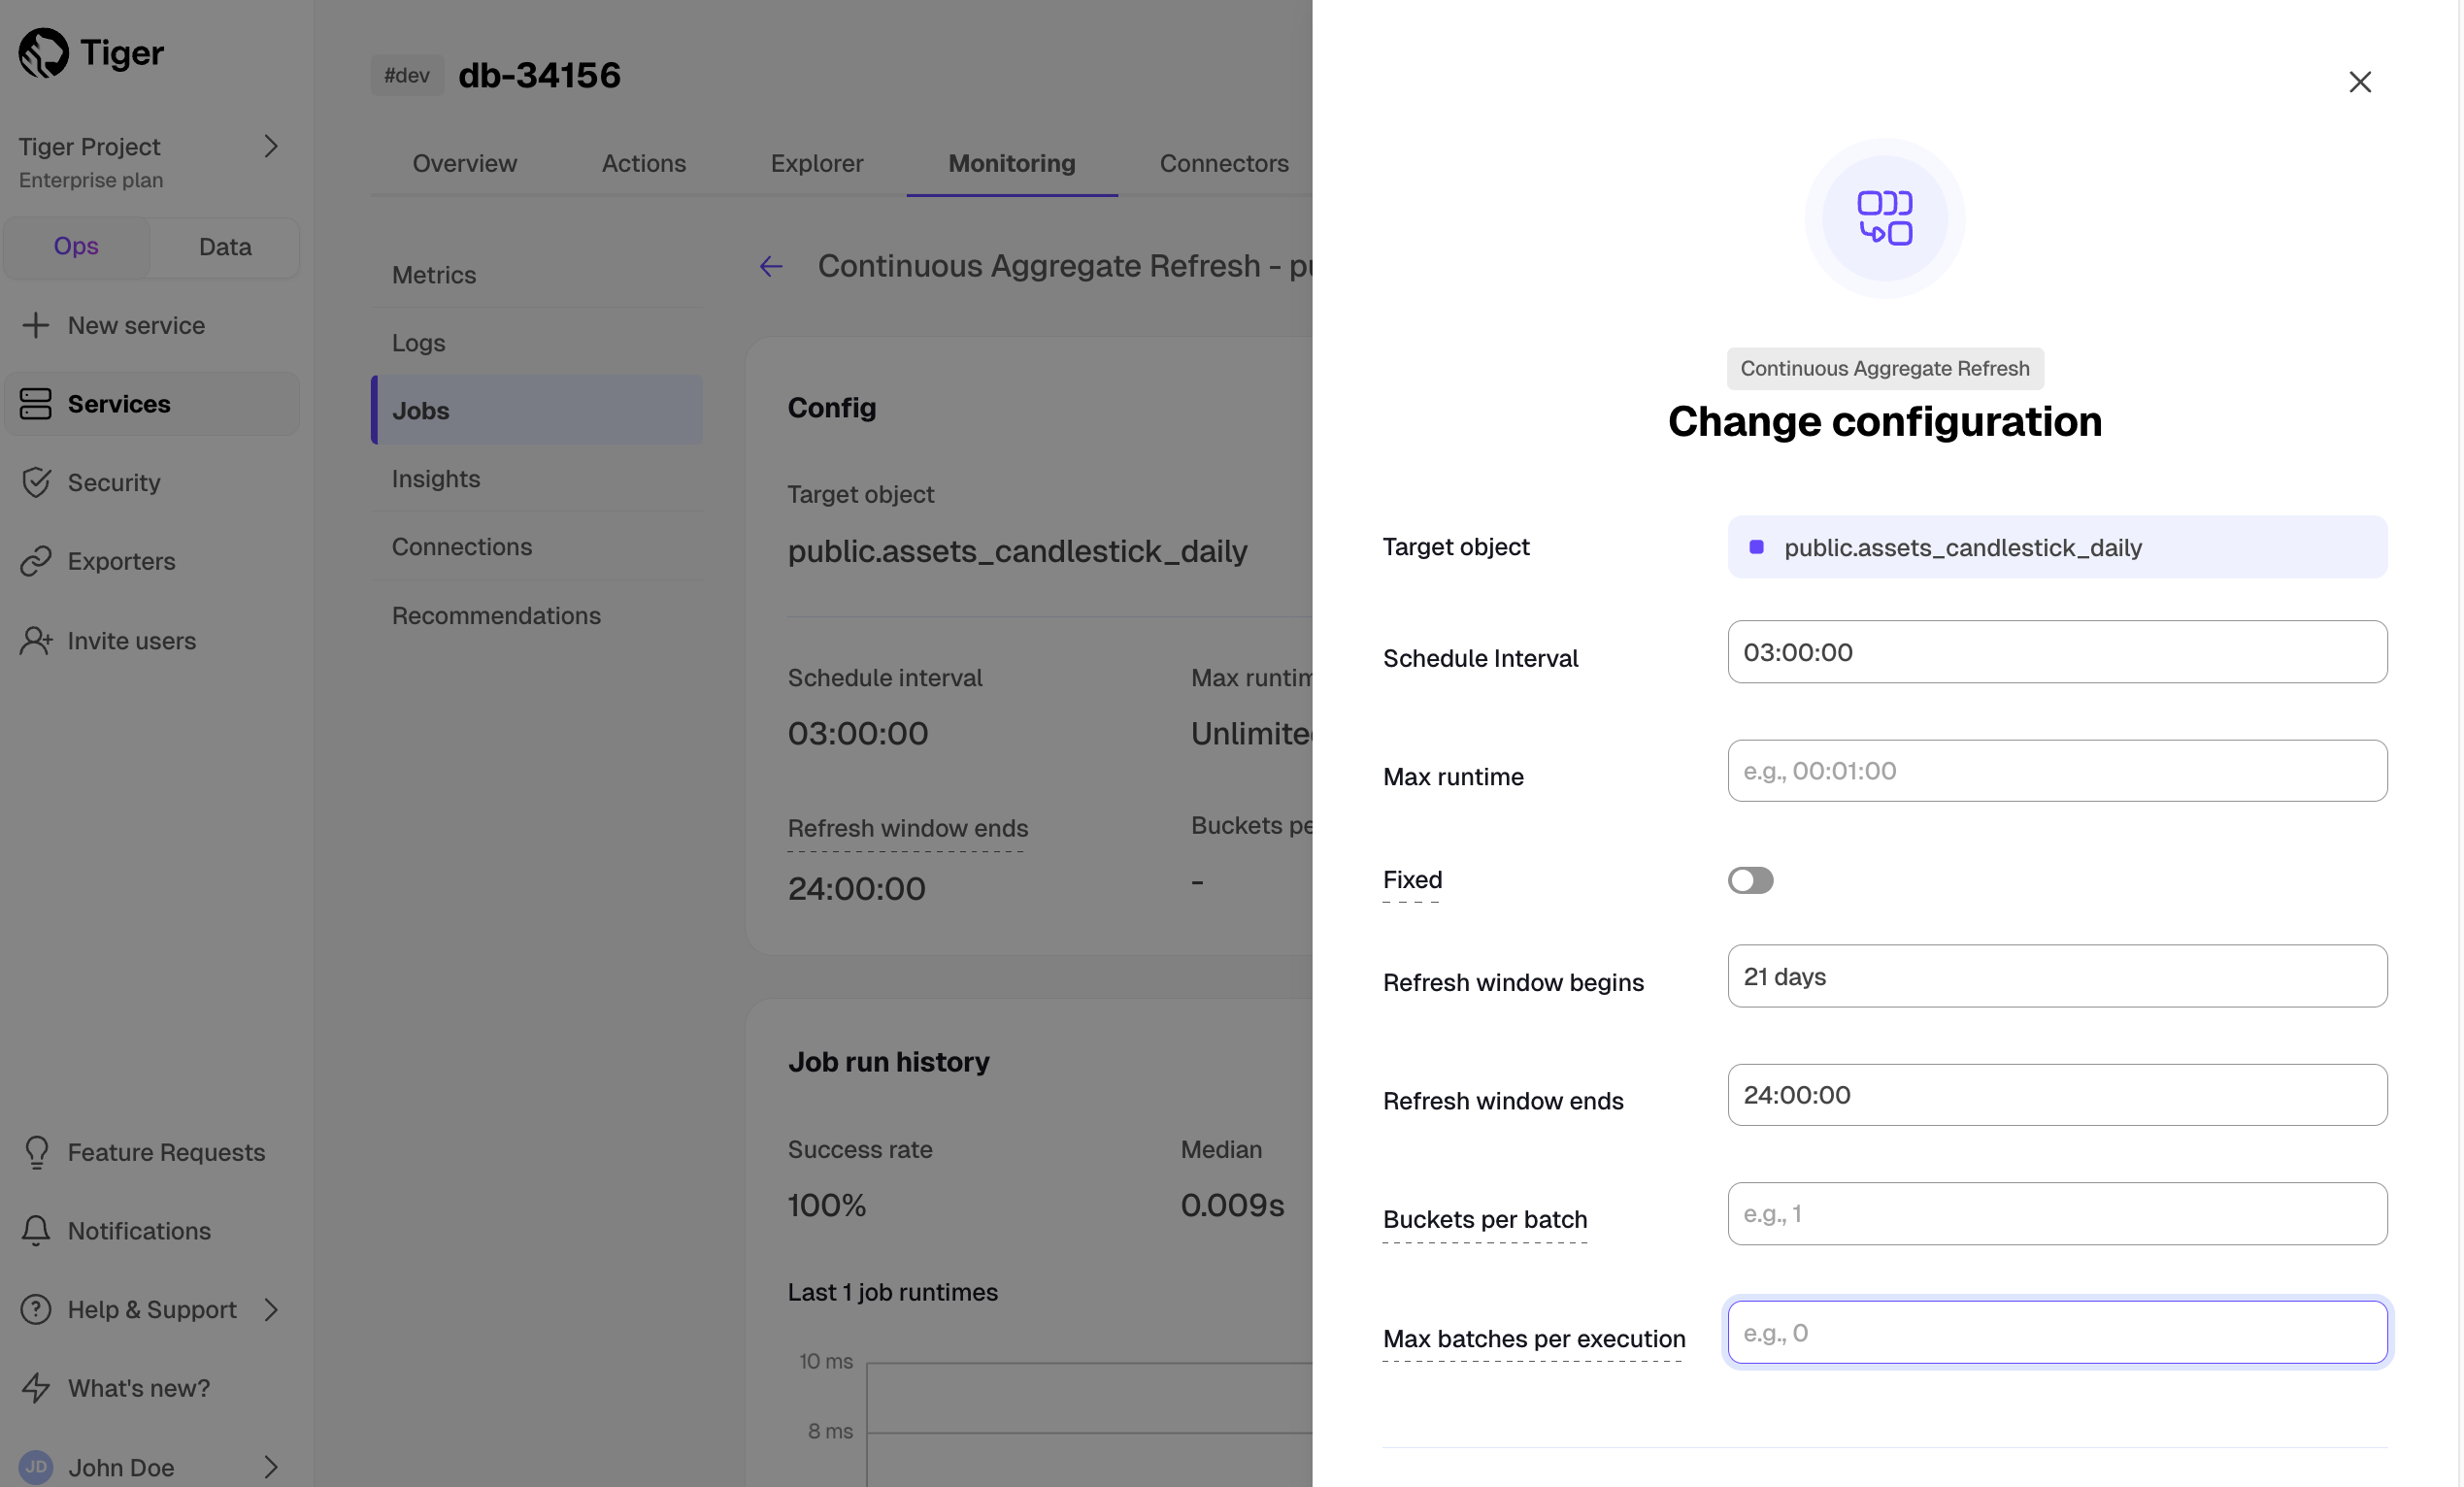Open the John Doe account chevron
This screenshot has height=1487, width=2464.
271,1467
